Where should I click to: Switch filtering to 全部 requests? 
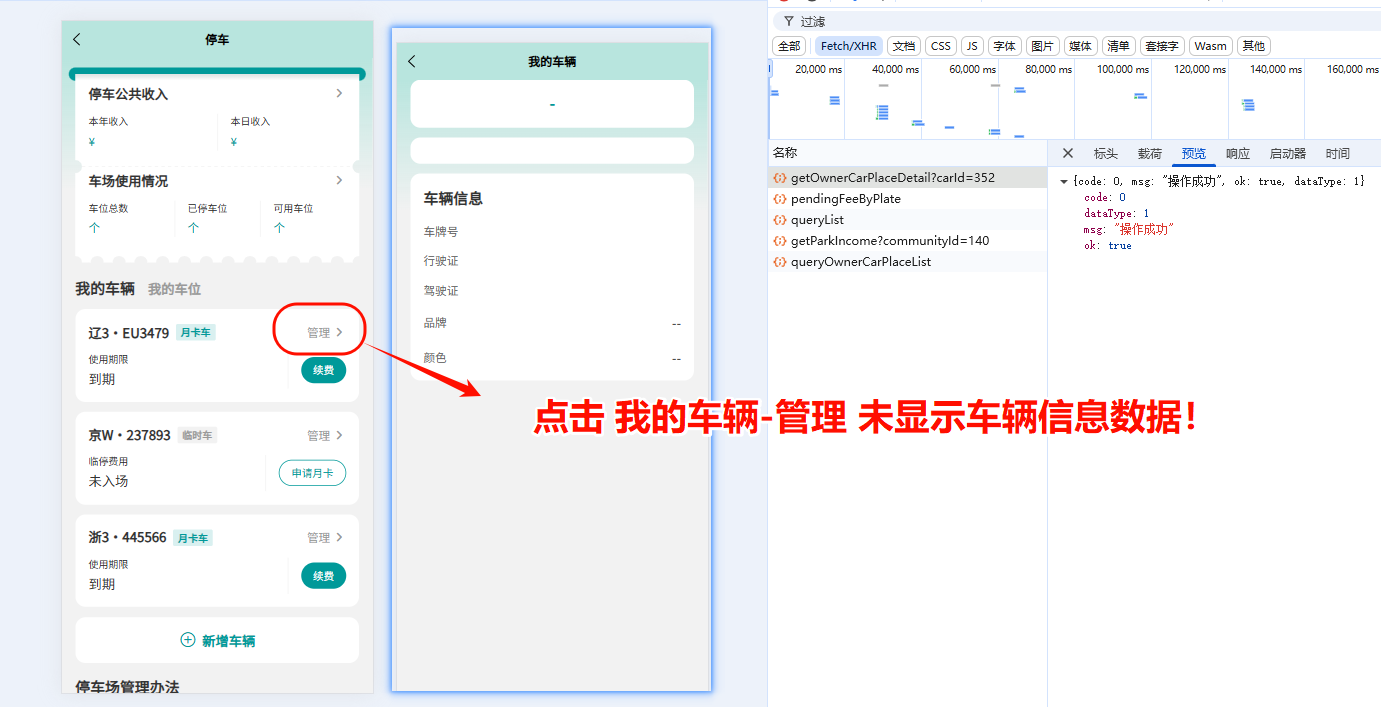point(788,45)
